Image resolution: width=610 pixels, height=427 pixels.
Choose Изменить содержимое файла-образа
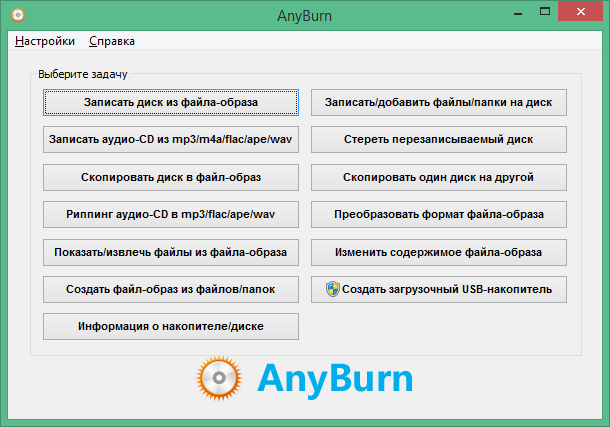[x=438, y=252]
